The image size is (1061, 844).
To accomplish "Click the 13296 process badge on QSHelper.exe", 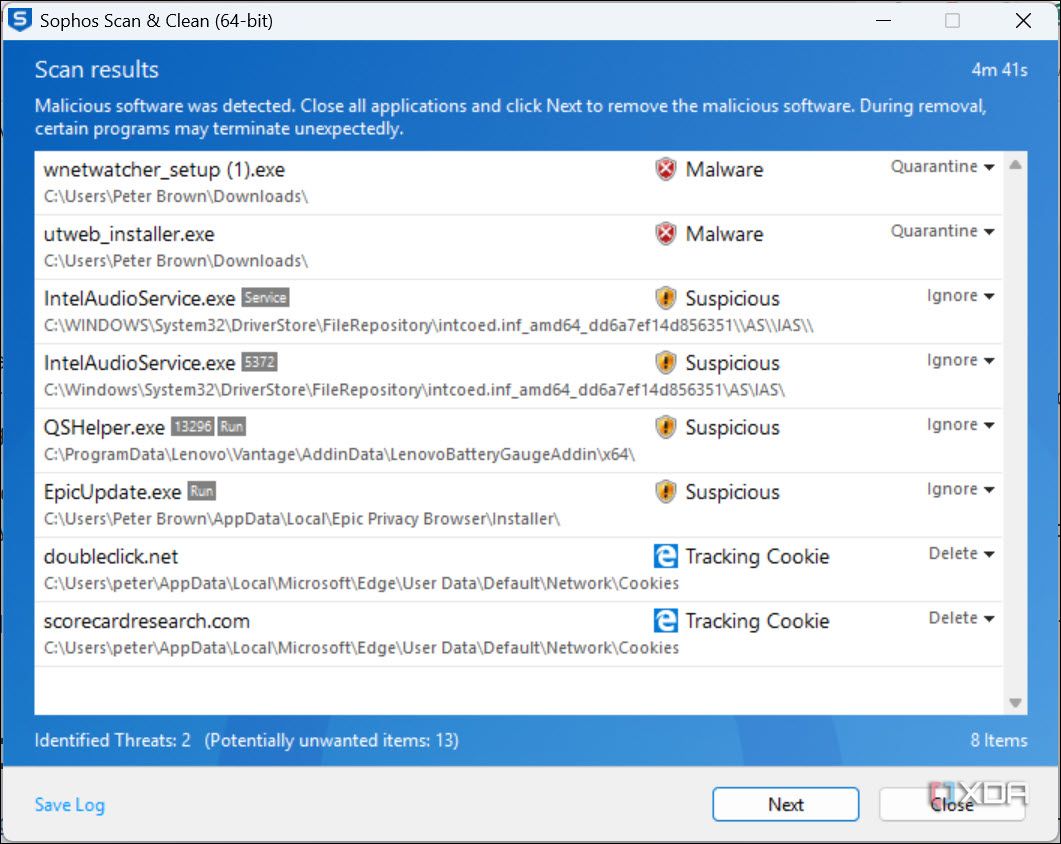I will [x=192, y=426].
